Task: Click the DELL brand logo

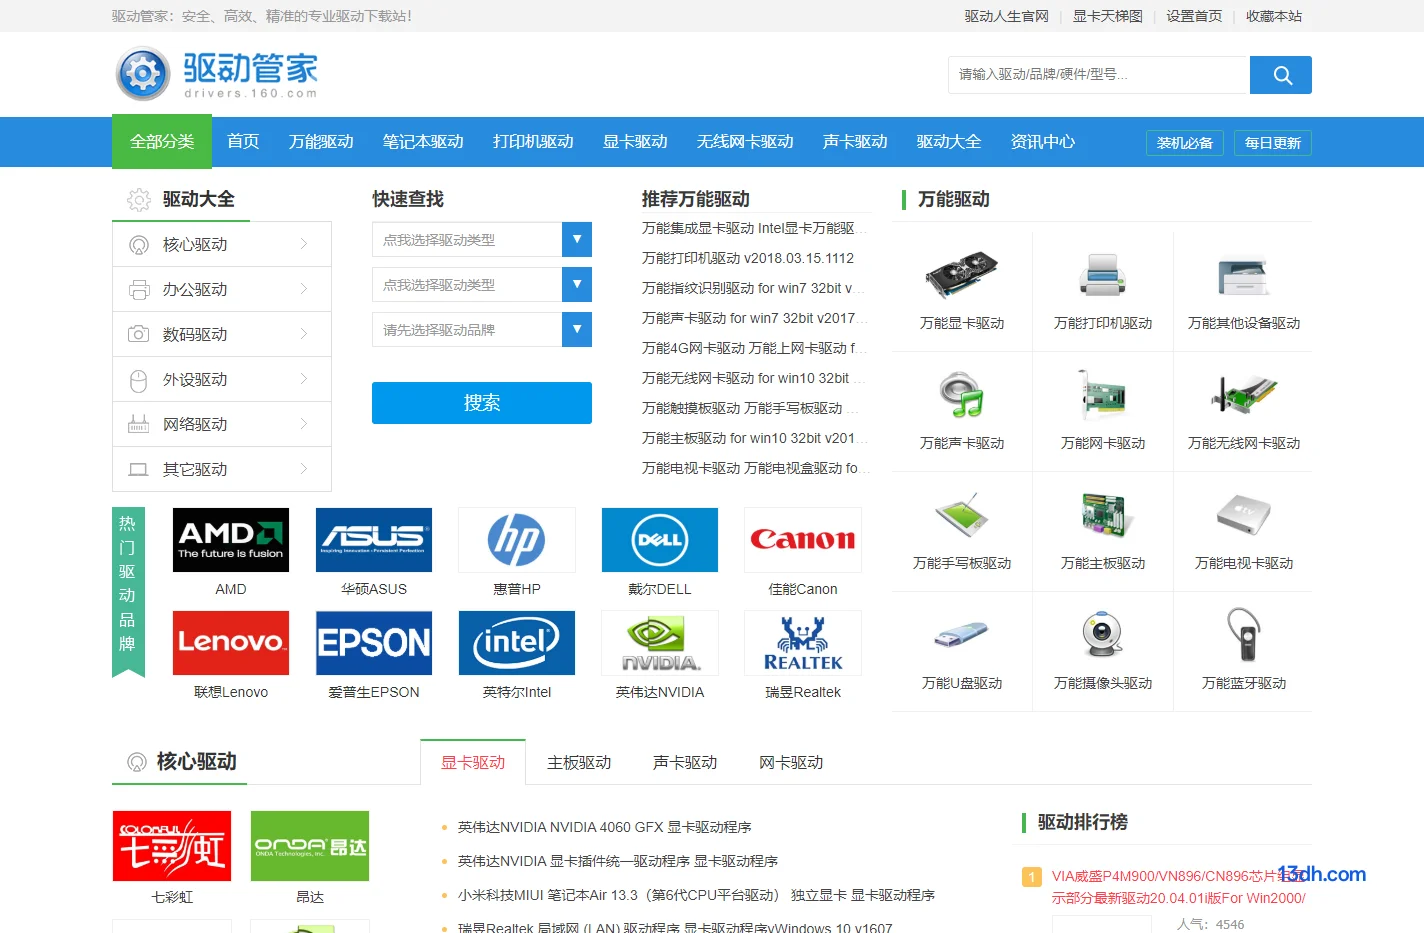Action: coord(660,540)
